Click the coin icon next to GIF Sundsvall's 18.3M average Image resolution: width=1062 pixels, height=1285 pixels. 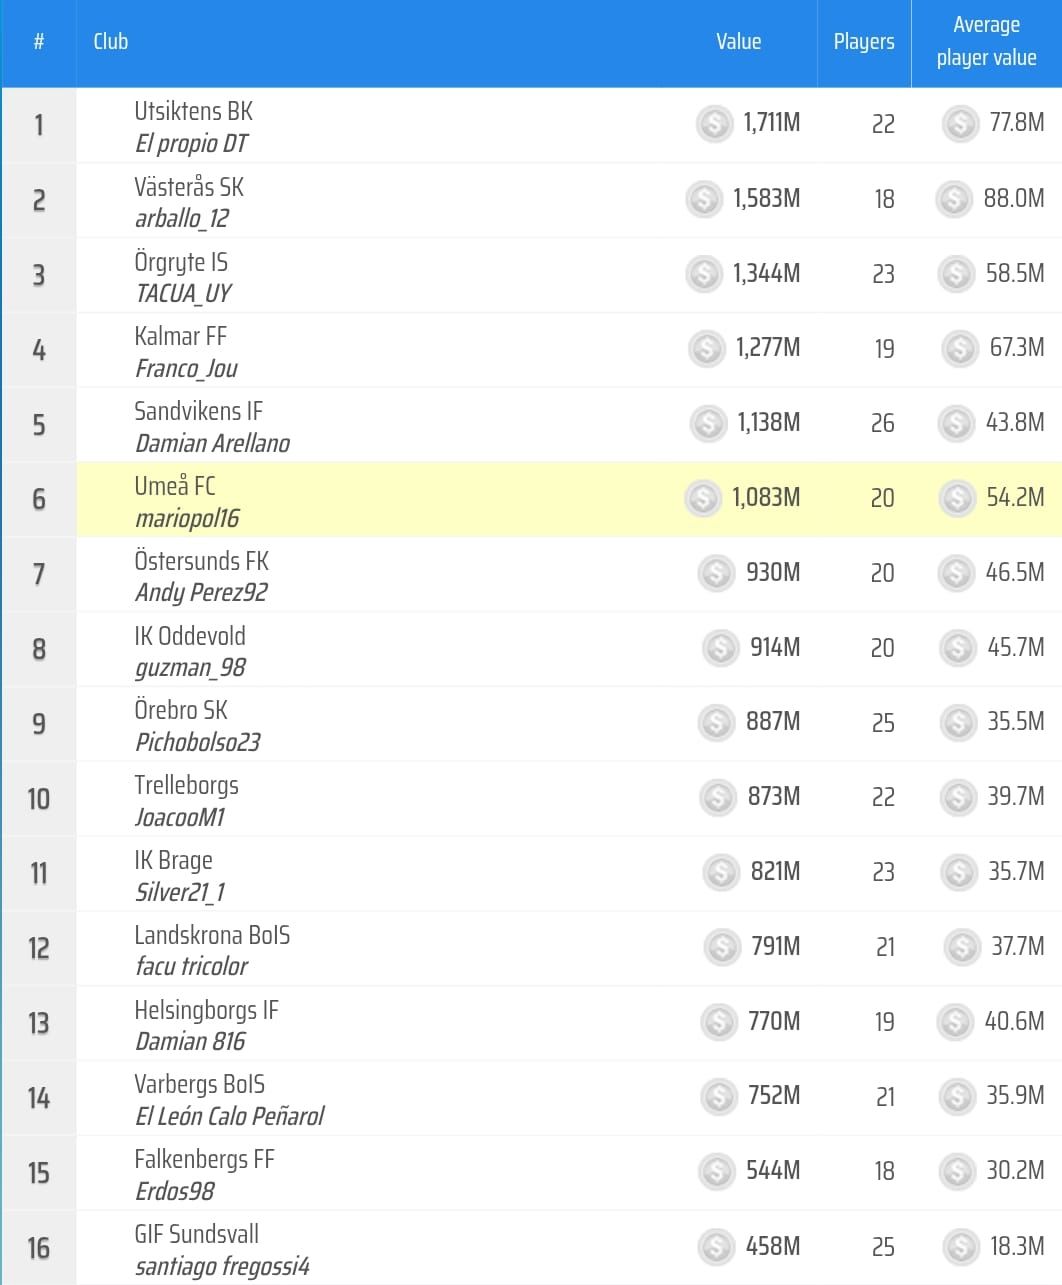(961, 1246)
